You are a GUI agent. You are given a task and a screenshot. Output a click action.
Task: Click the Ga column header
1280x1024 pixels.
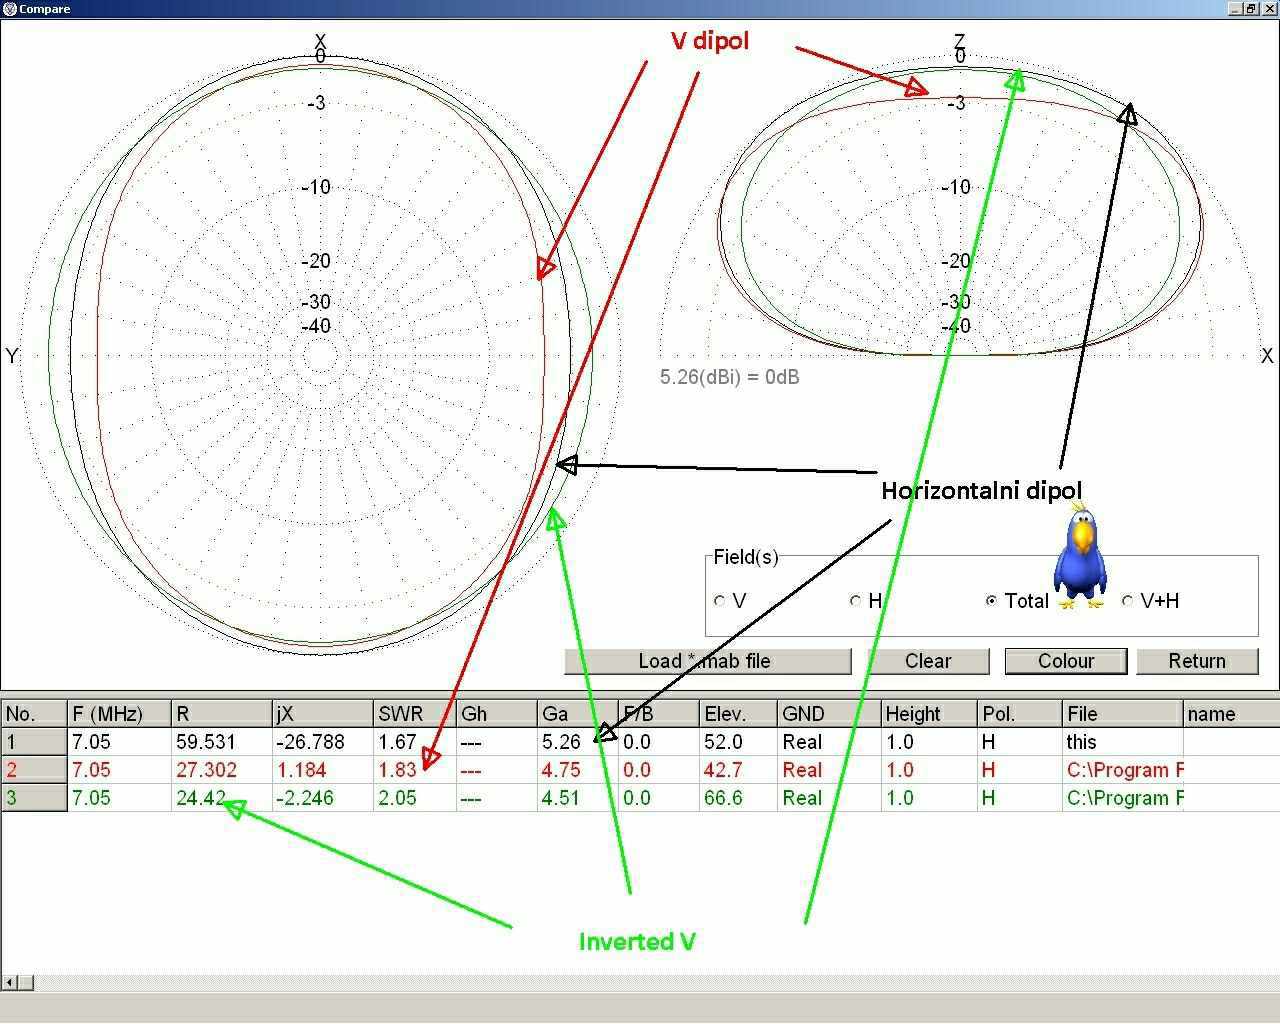click(577, 714)
